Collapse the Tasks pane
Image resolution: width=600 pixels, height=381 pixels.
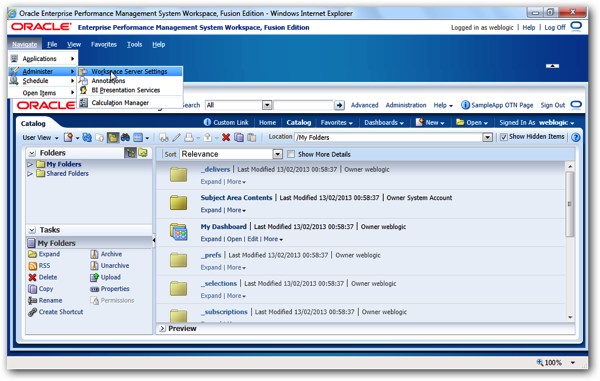tap(32, 230)
